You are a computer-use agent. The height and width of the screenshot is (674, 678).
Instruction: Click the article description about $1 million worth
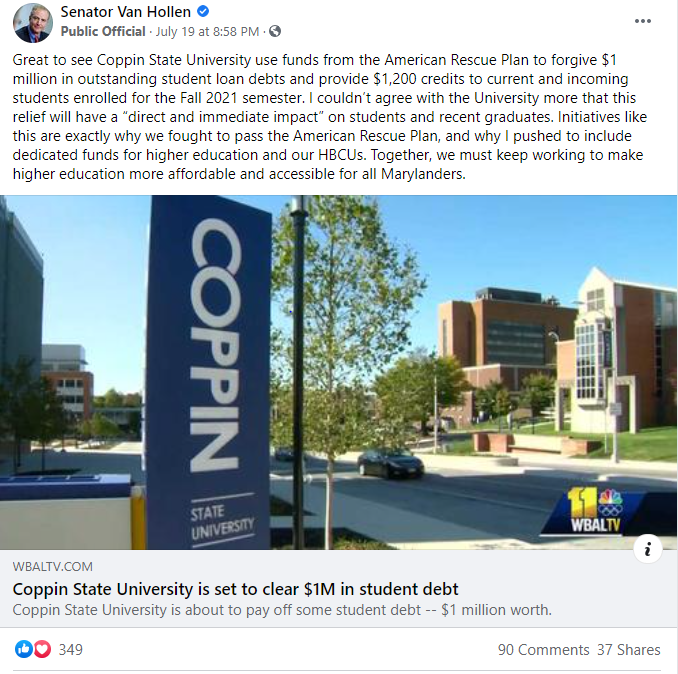pos(282,610)
